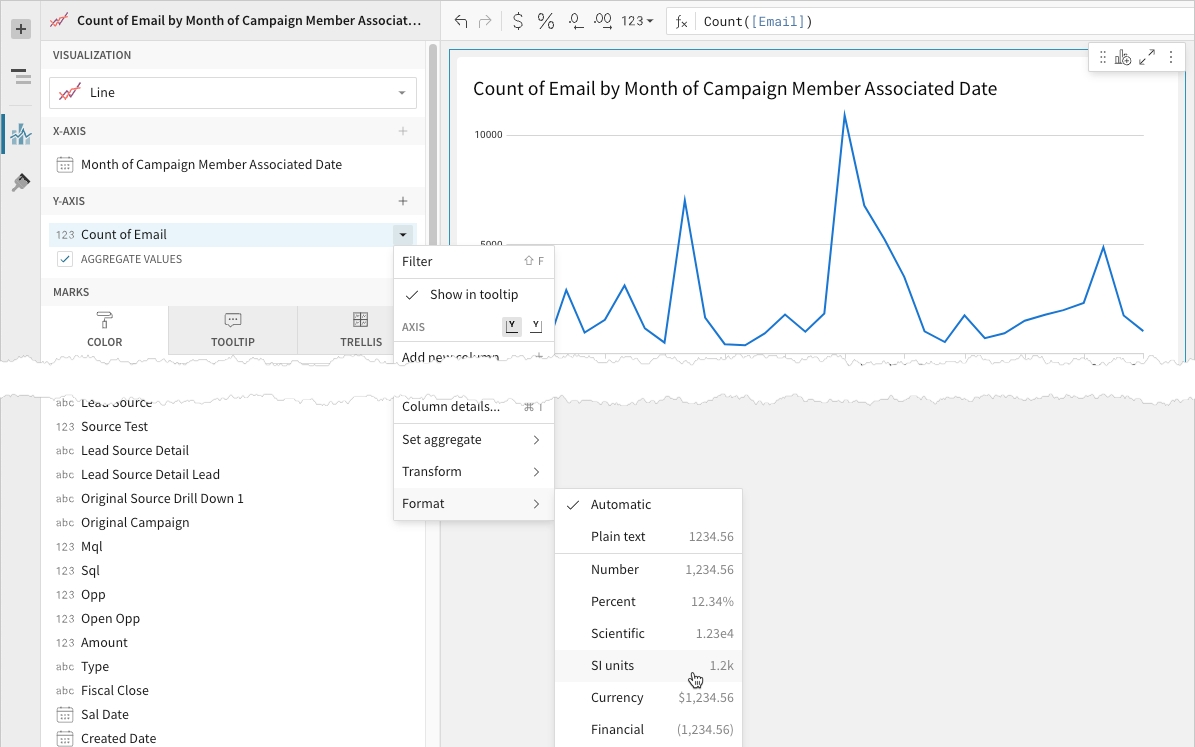Select the left Y-axis toggle button
The width and height of the screenshot is (1195, 747).
(512, 326)
